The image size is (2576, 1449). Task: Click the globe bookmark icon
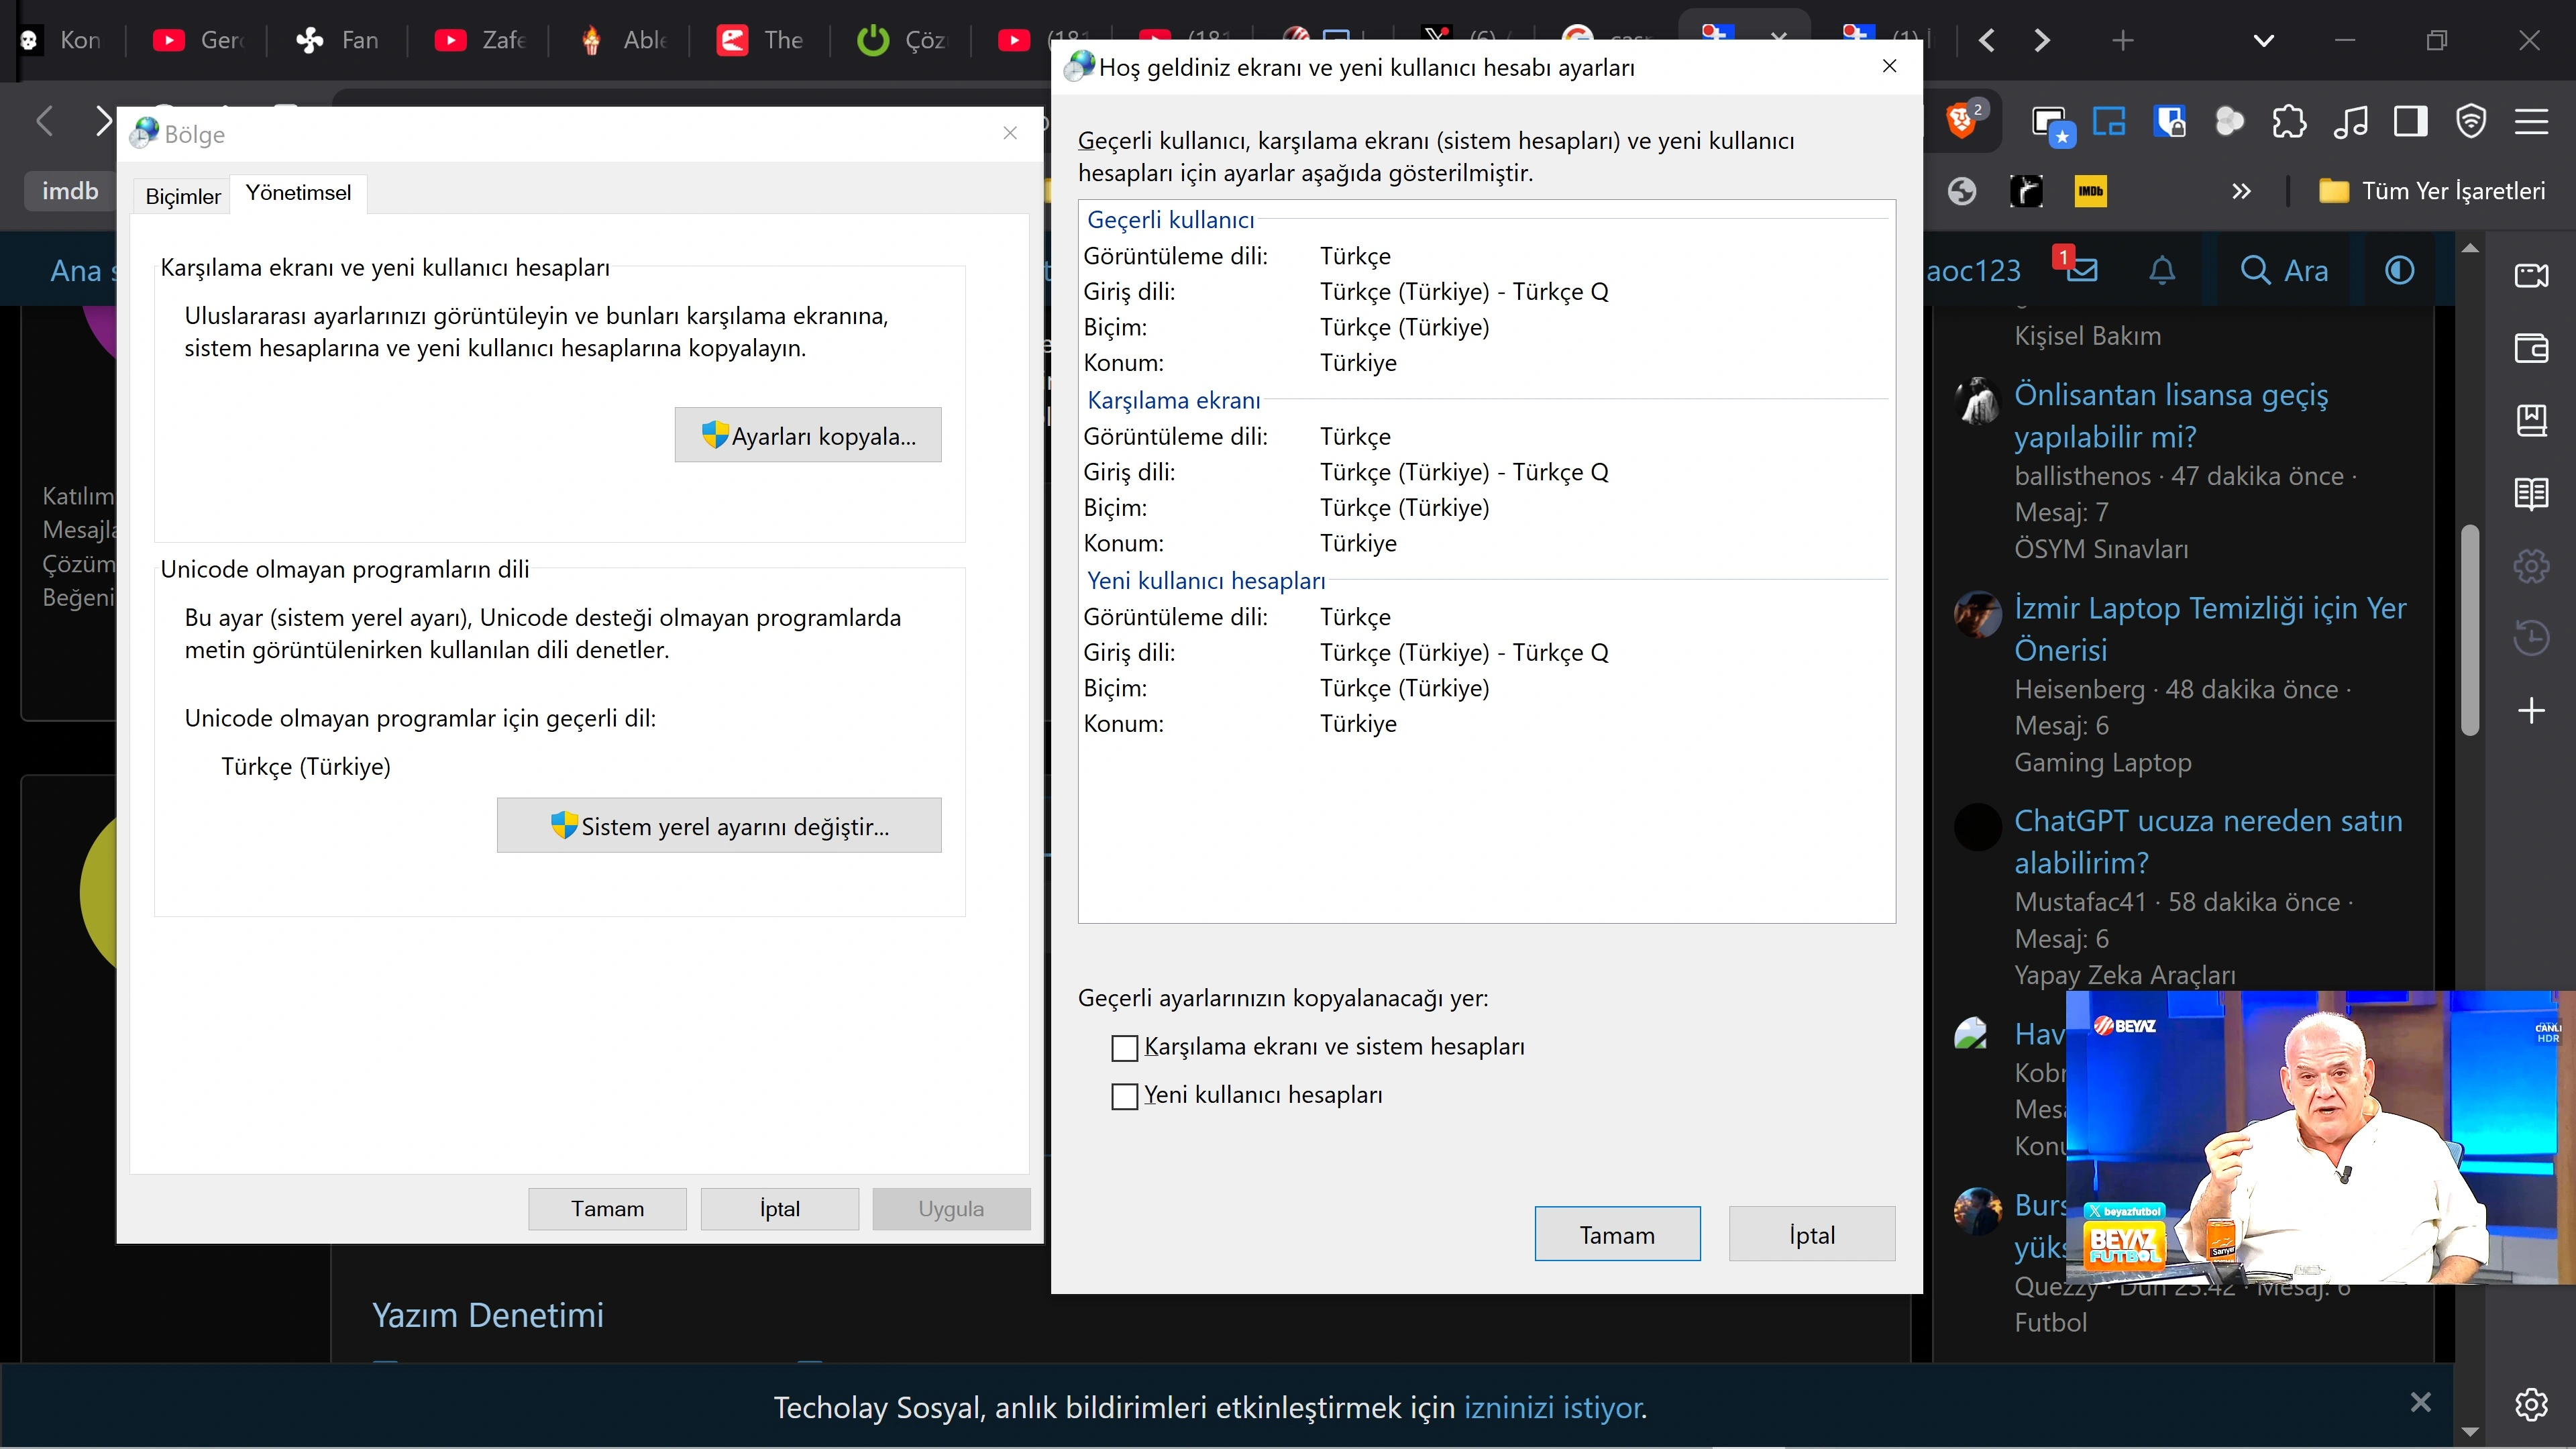click(x=1962, y=191)
